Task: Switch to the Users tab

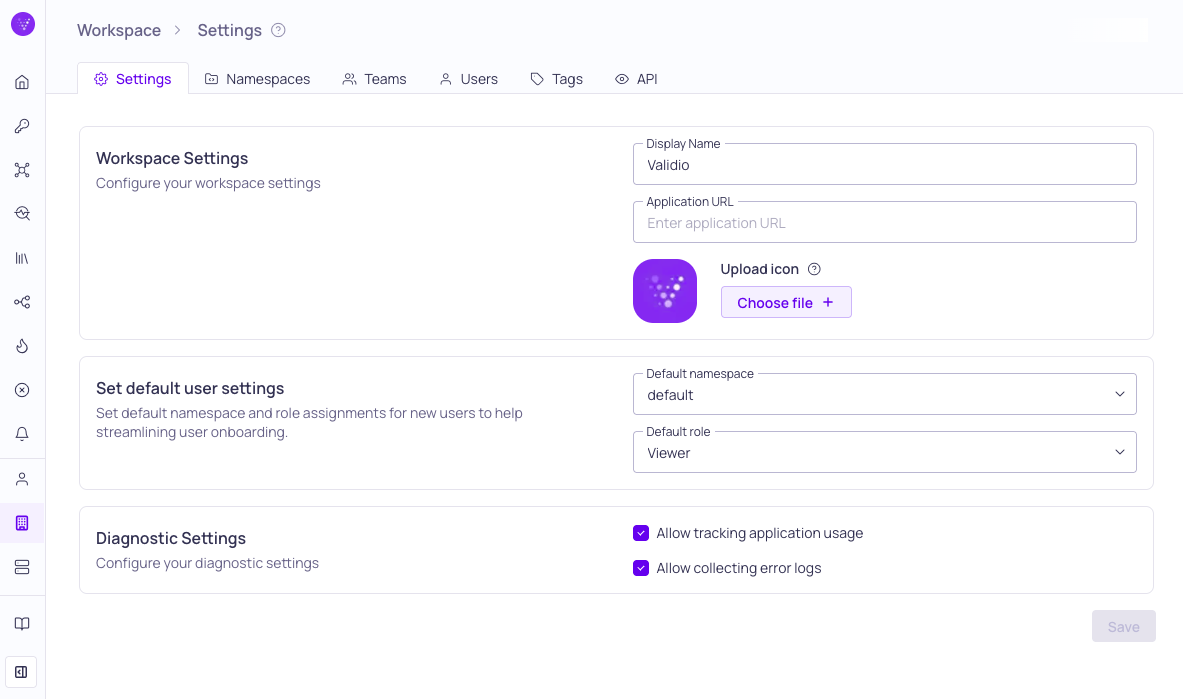Action: click(469, 79)
